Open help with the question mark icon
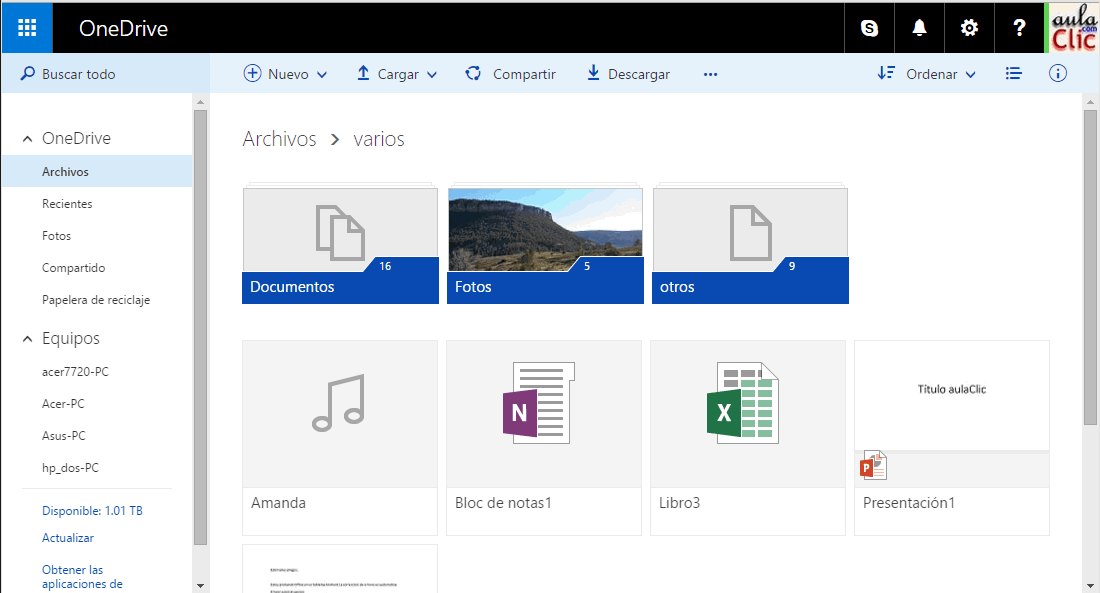Screen dimensions: 1100x593 (1019, 27)
